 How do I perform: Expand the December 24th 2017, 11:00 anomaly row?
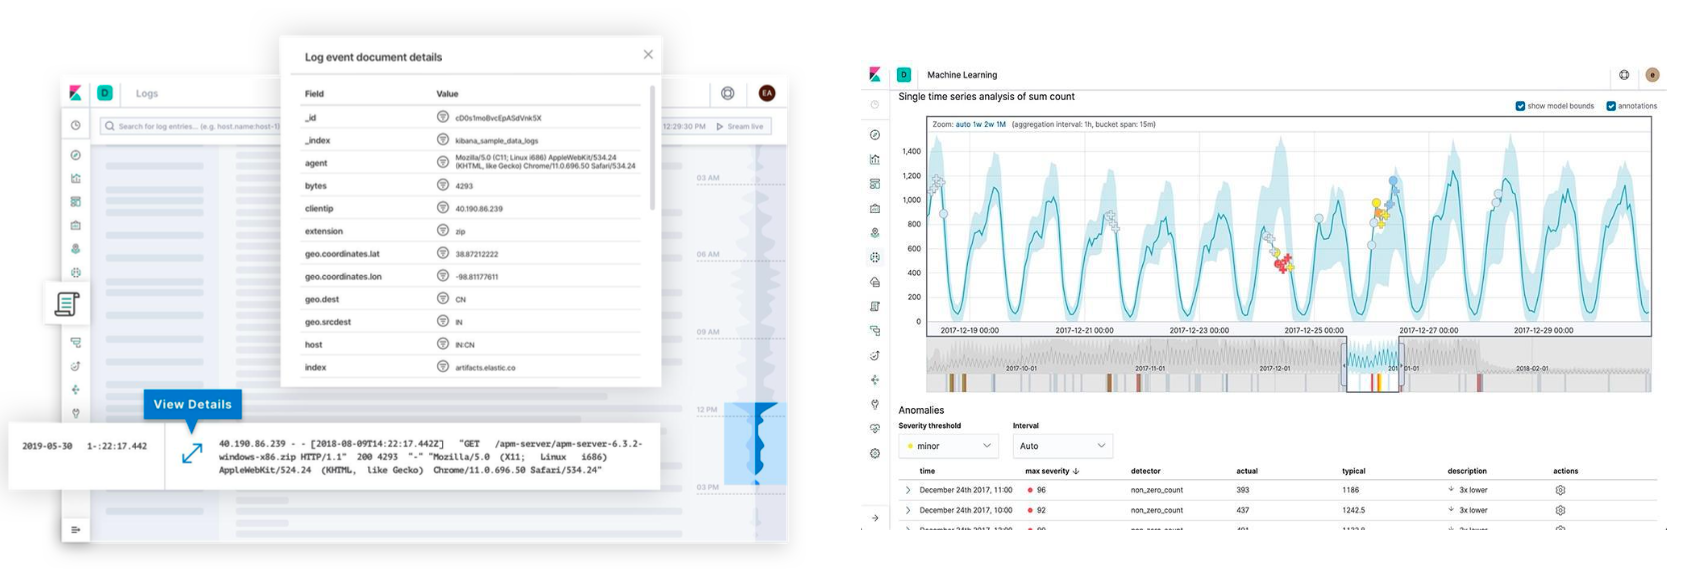click(x=908, y=490)
